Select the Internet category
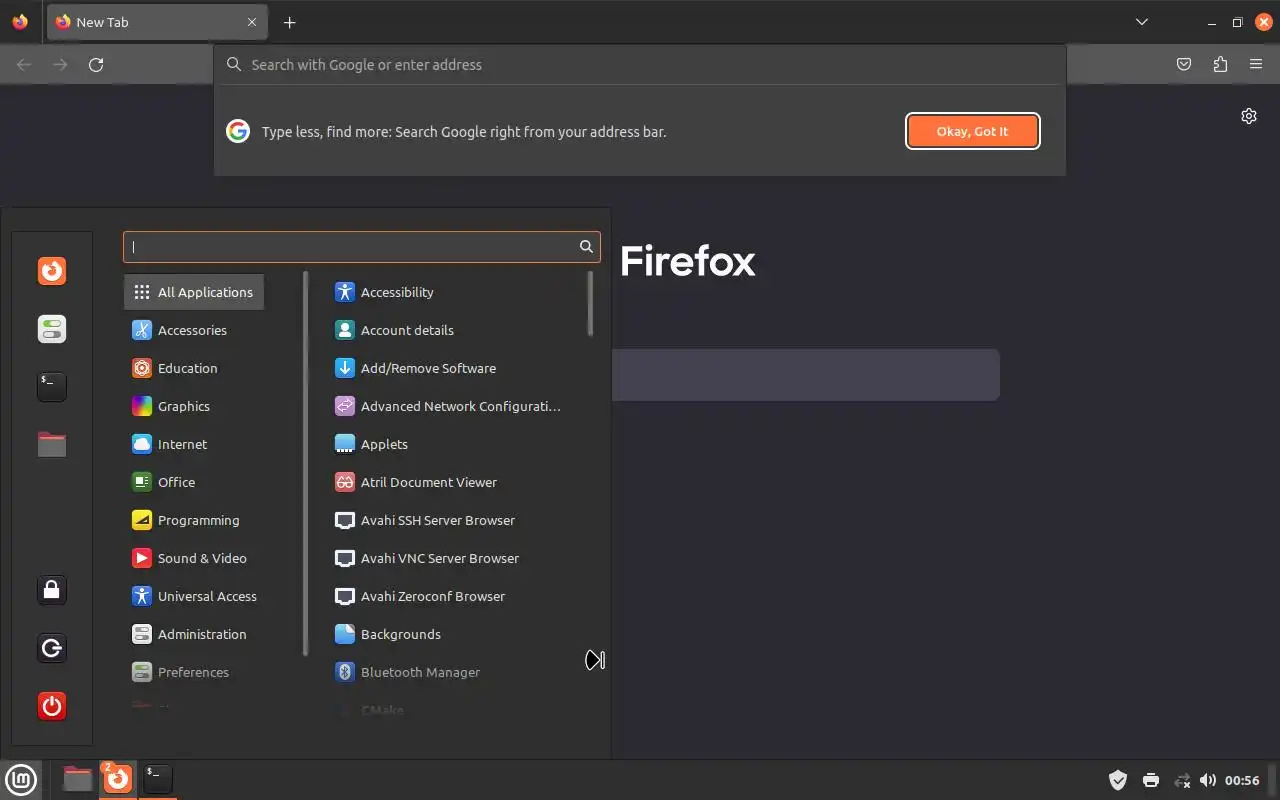This screenshot has height=800, width=1280. pyautogui.click(x=170, y=444)
